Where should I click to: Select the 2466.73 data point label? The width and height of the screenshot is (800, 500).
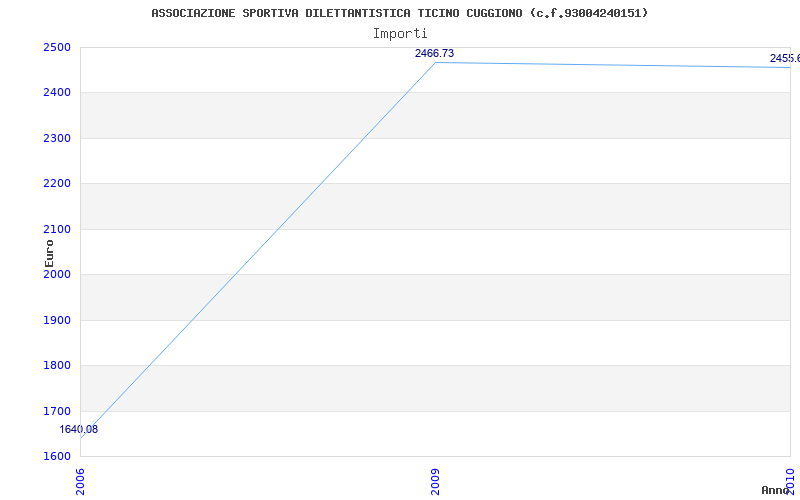click(x=434, y=53)
